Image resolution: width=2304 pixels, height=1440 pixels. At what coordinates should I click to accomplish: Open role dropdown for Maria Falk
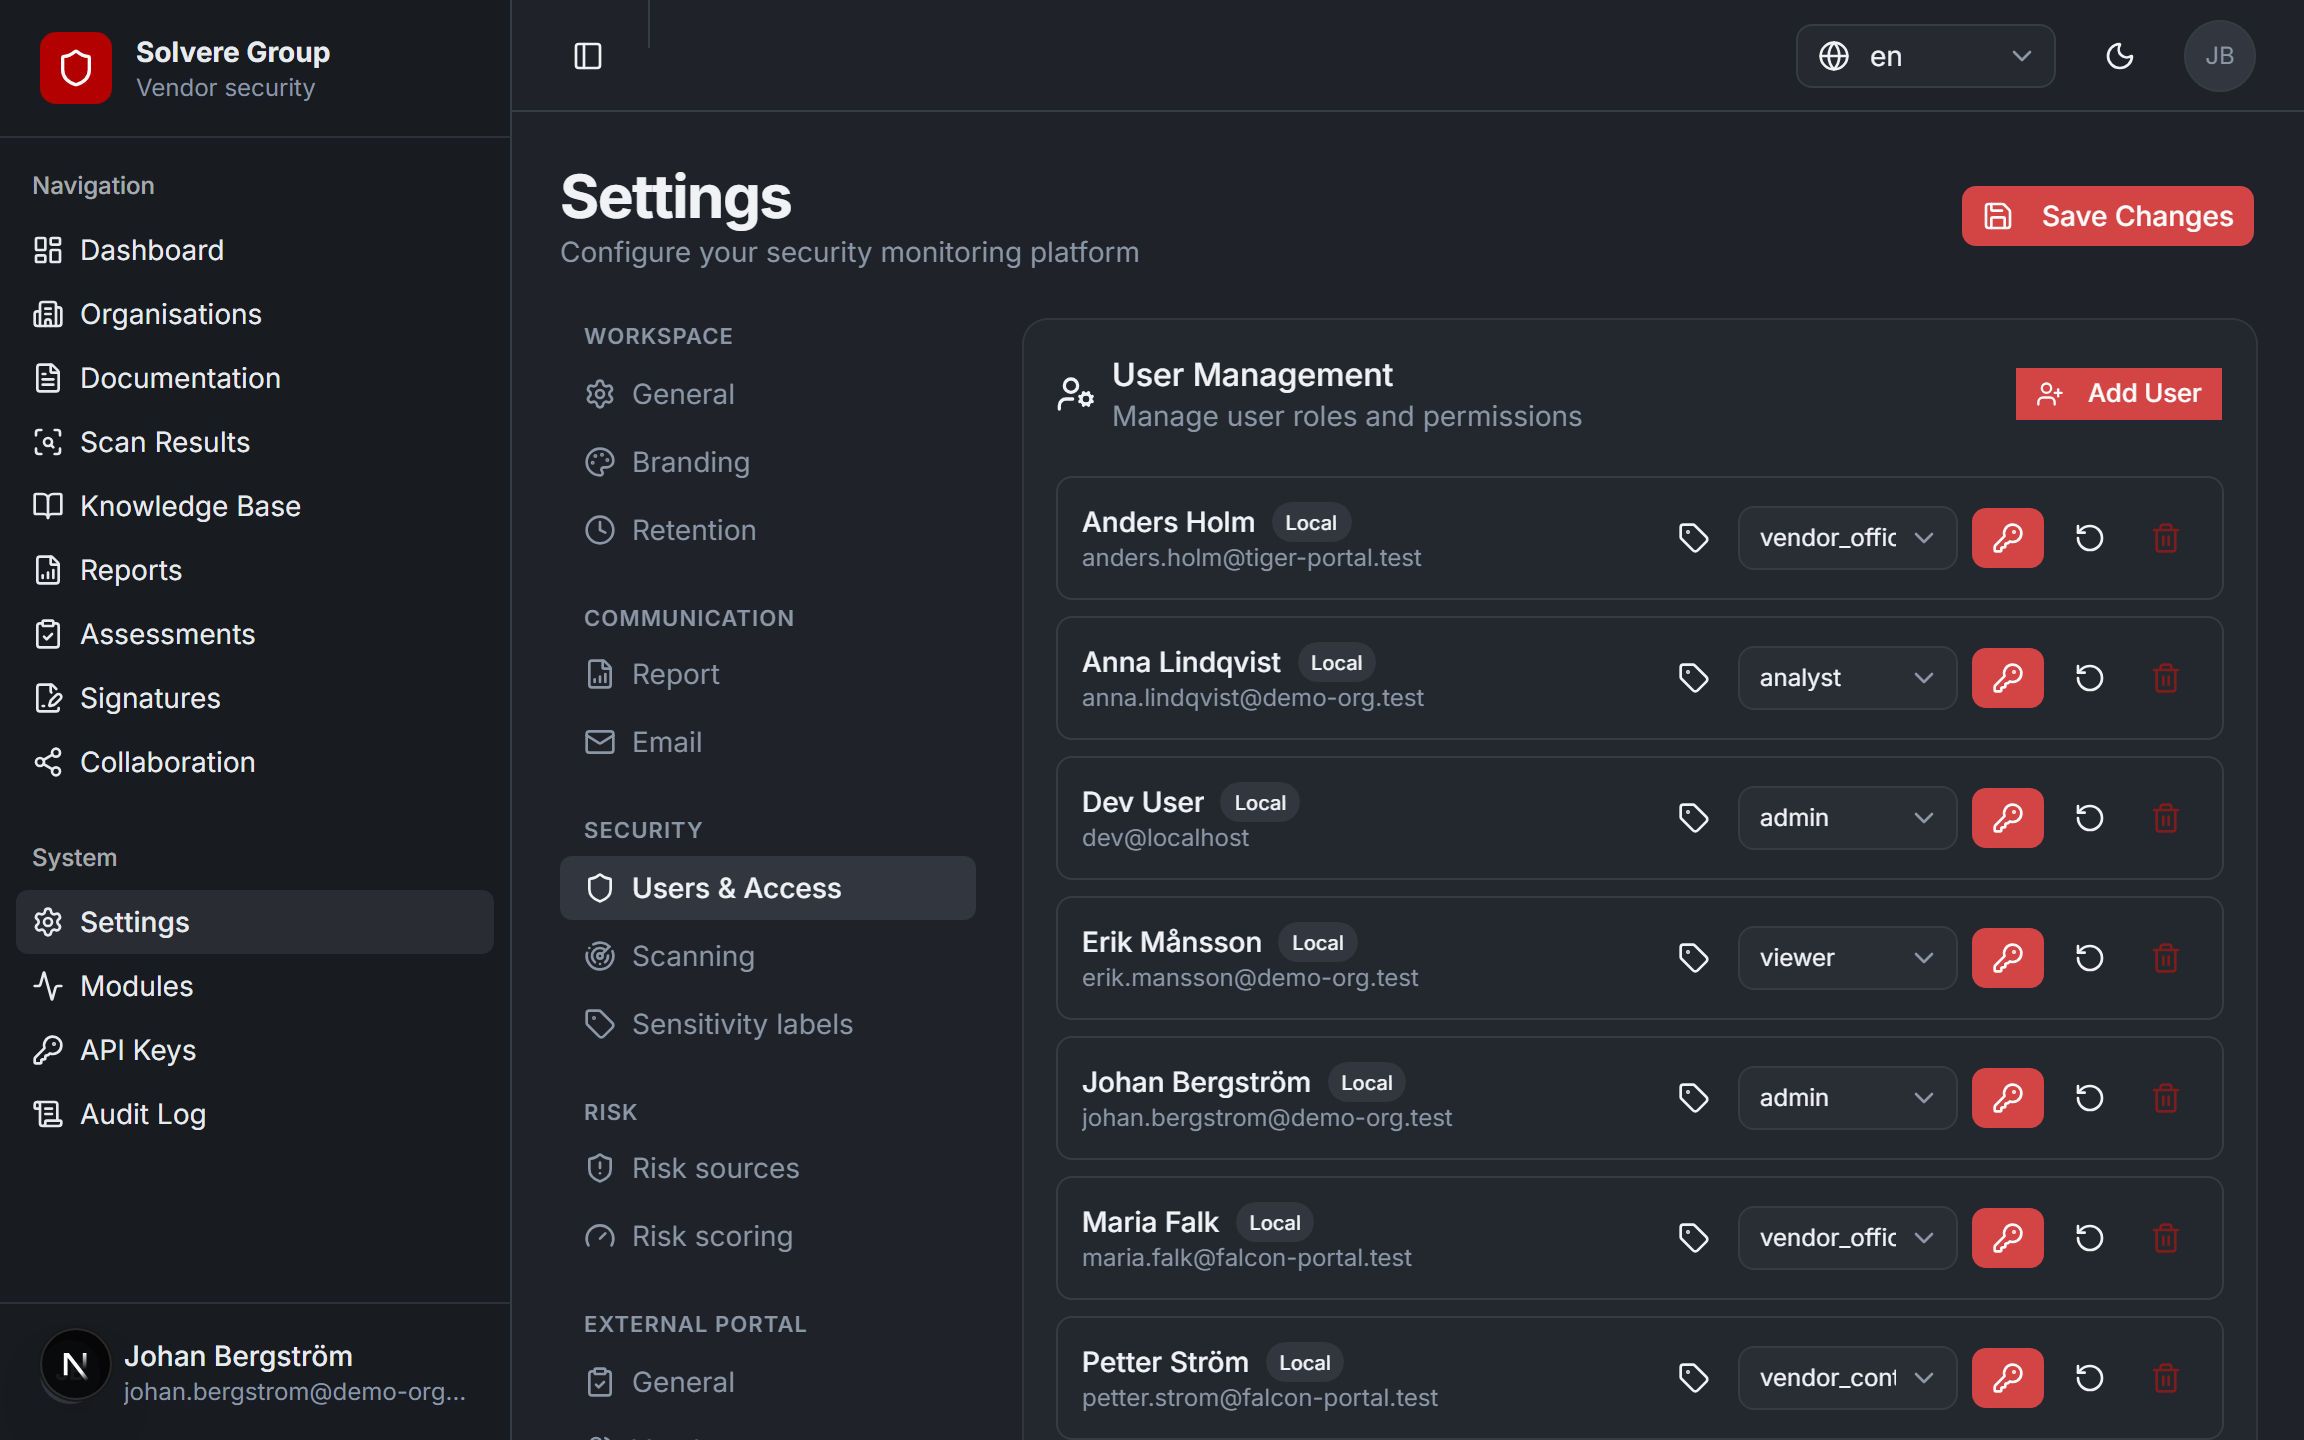pyautogui.click(x=1847, y=1238)
